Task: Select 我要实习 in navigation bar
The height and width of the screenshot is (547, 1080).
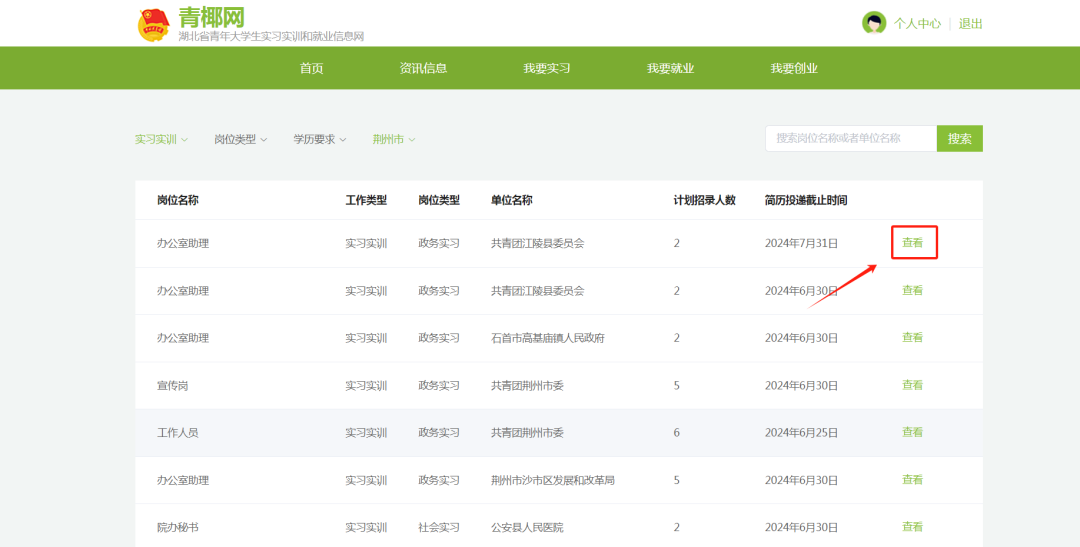Action: (x=546, y=68)
